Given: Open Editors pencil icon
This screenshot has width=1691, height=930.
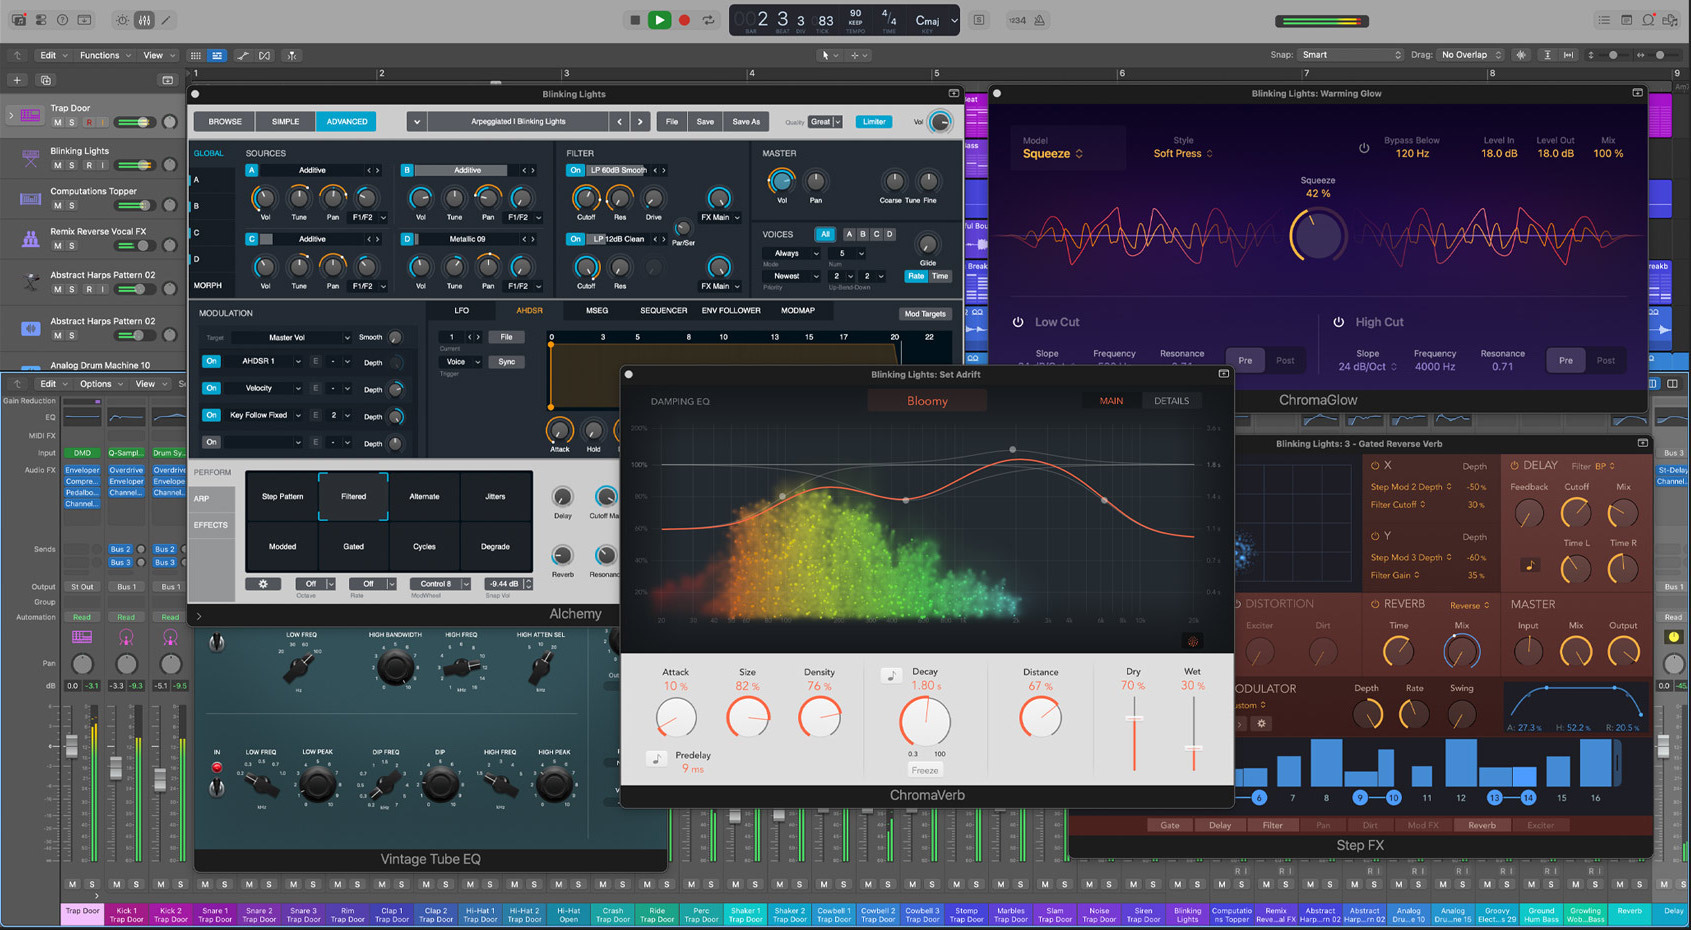Looking at the screenshot, I should pos(166,20).
